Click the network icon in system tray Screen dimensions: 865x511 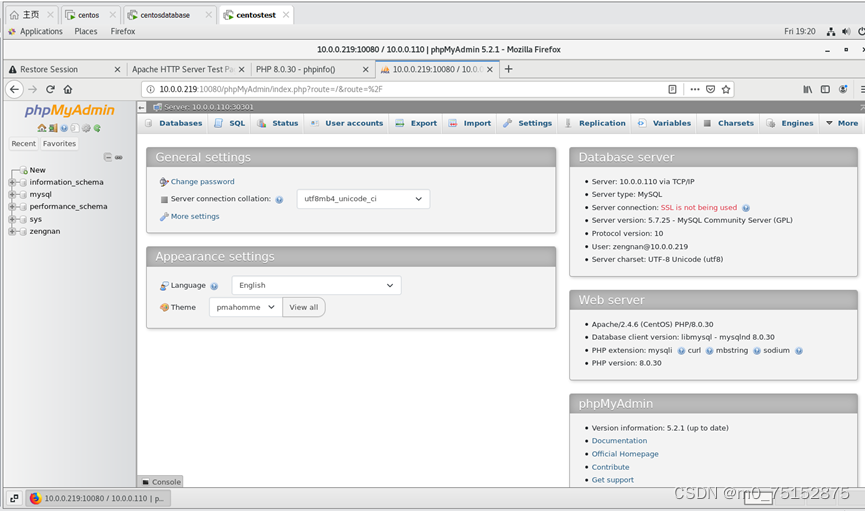[x=831, y=31]
